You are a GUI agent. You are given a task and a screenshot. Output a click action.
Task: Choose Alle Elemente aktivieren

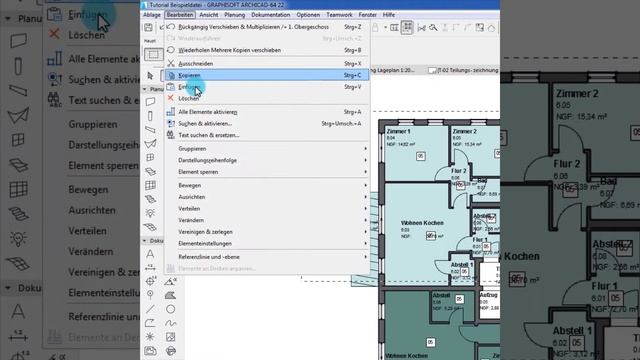click(x=267, y=112)
